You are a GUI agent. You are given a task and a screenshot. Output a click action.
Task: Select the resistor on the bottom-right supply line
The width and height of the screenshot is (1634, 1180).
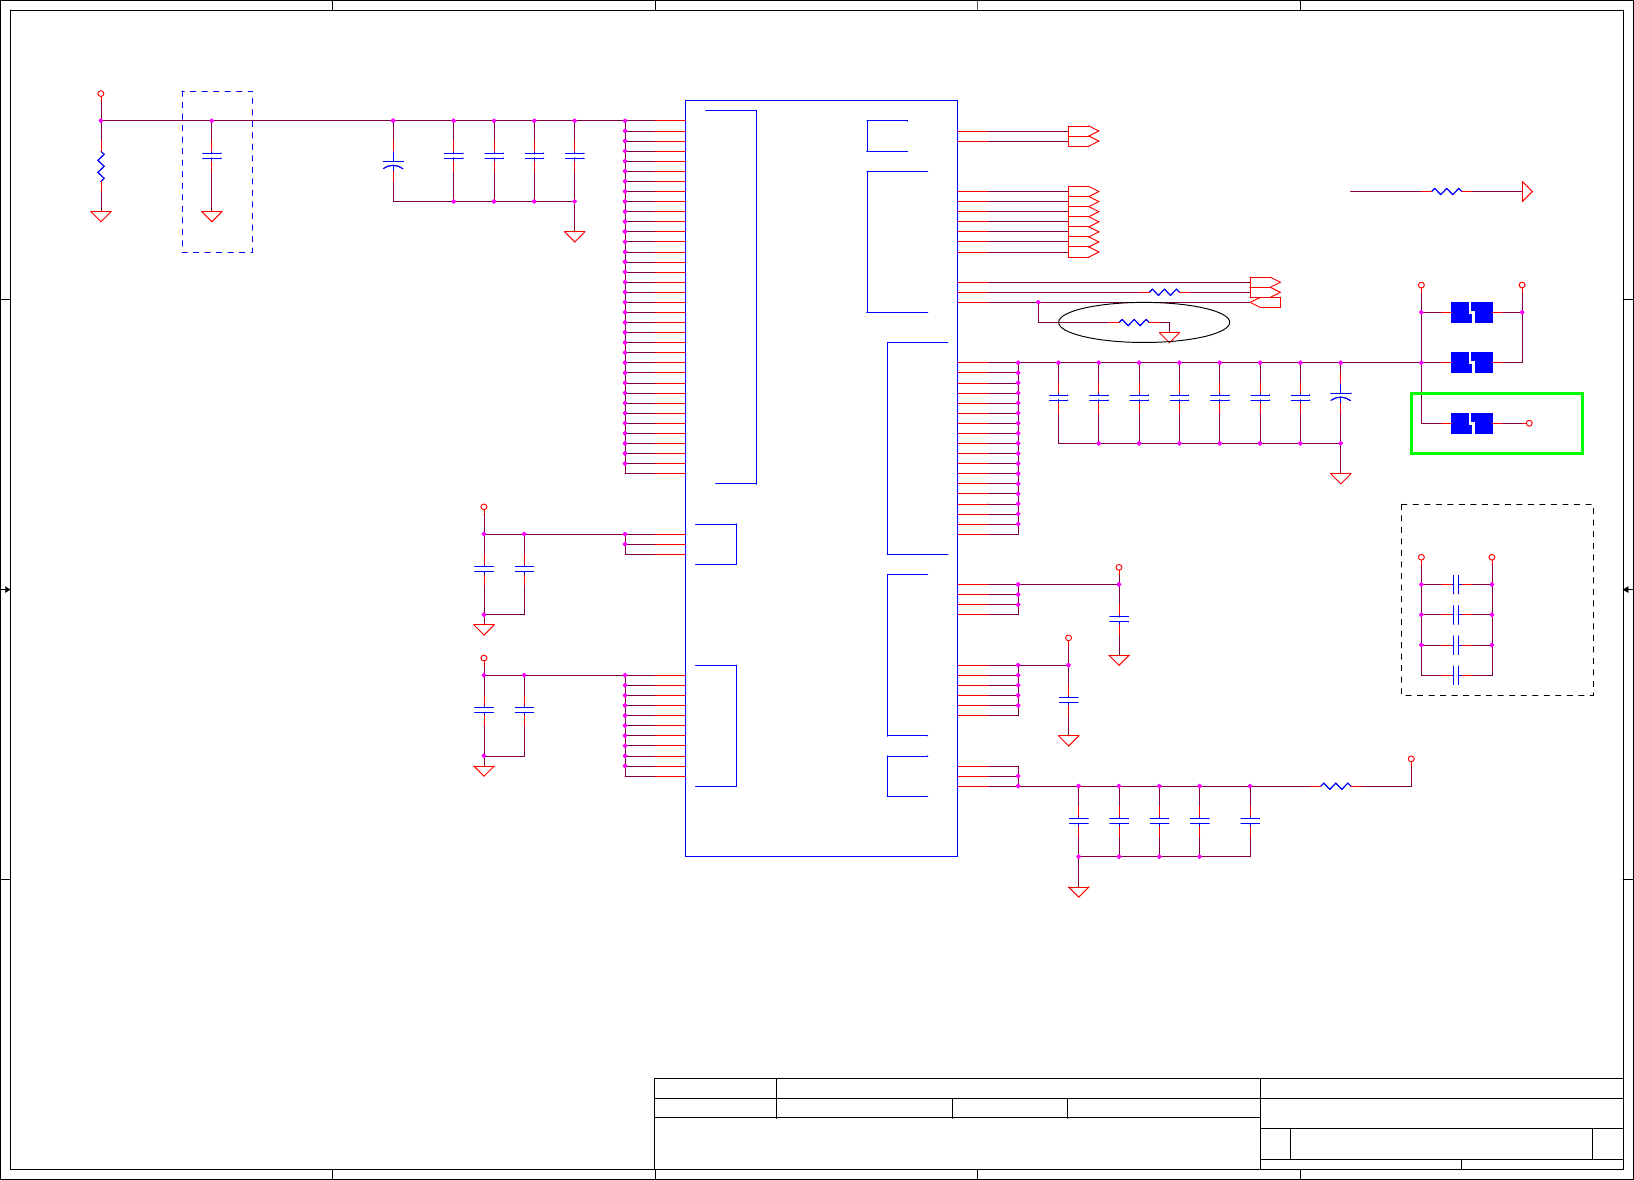coord(1336,786)
